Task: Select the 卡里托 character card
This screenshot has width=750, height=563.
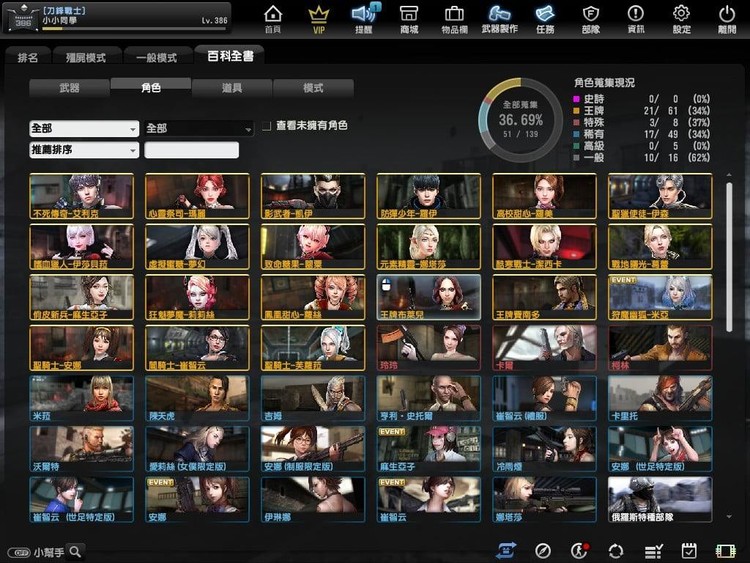Action: coord(660,398)
